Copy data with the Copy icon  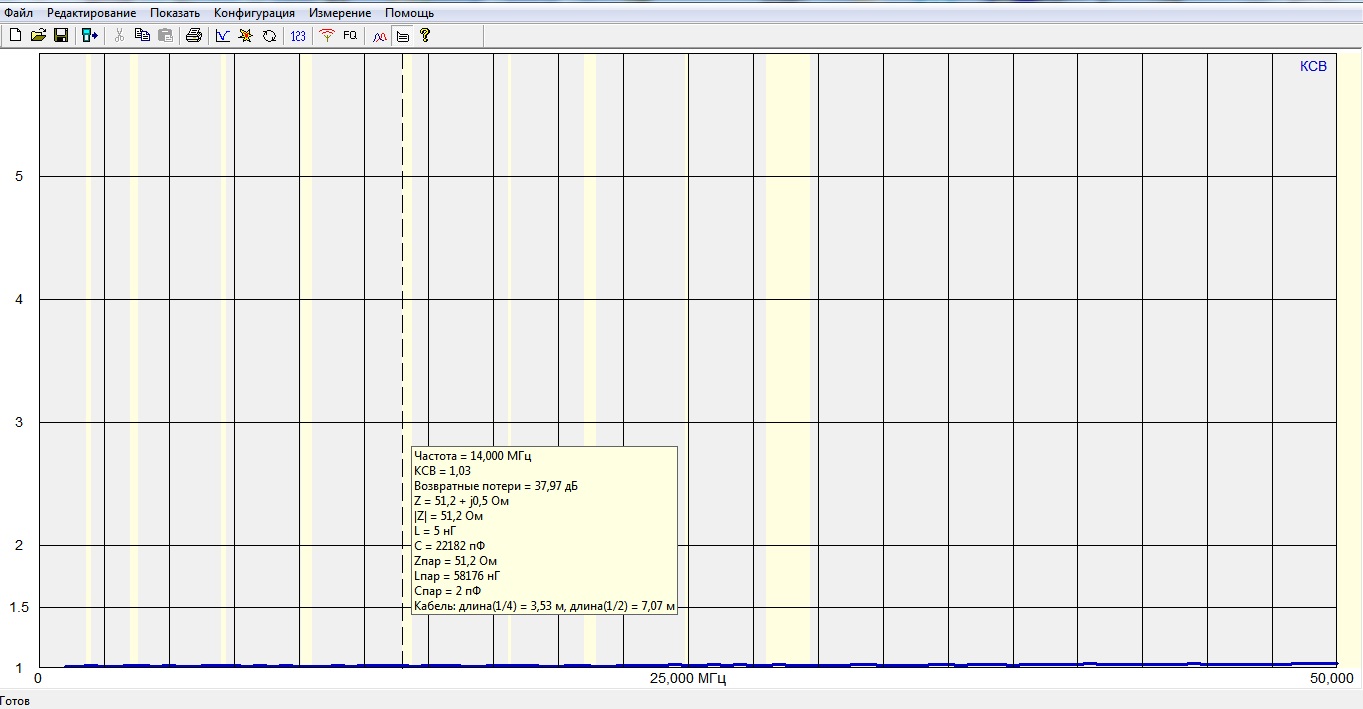point(142,35)
